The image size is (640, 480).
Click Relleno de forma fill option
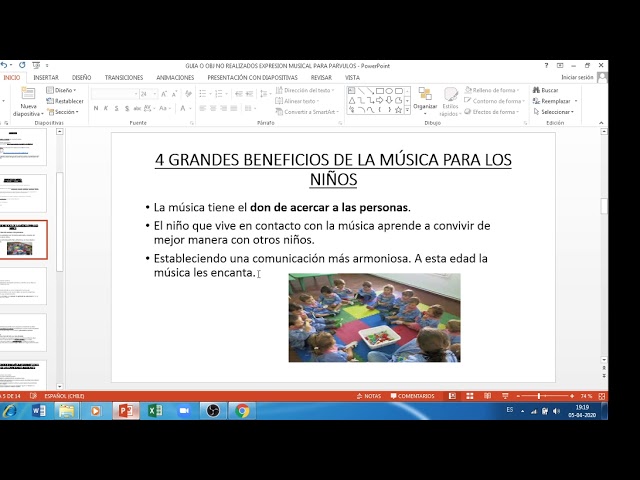tap(492, 90)
